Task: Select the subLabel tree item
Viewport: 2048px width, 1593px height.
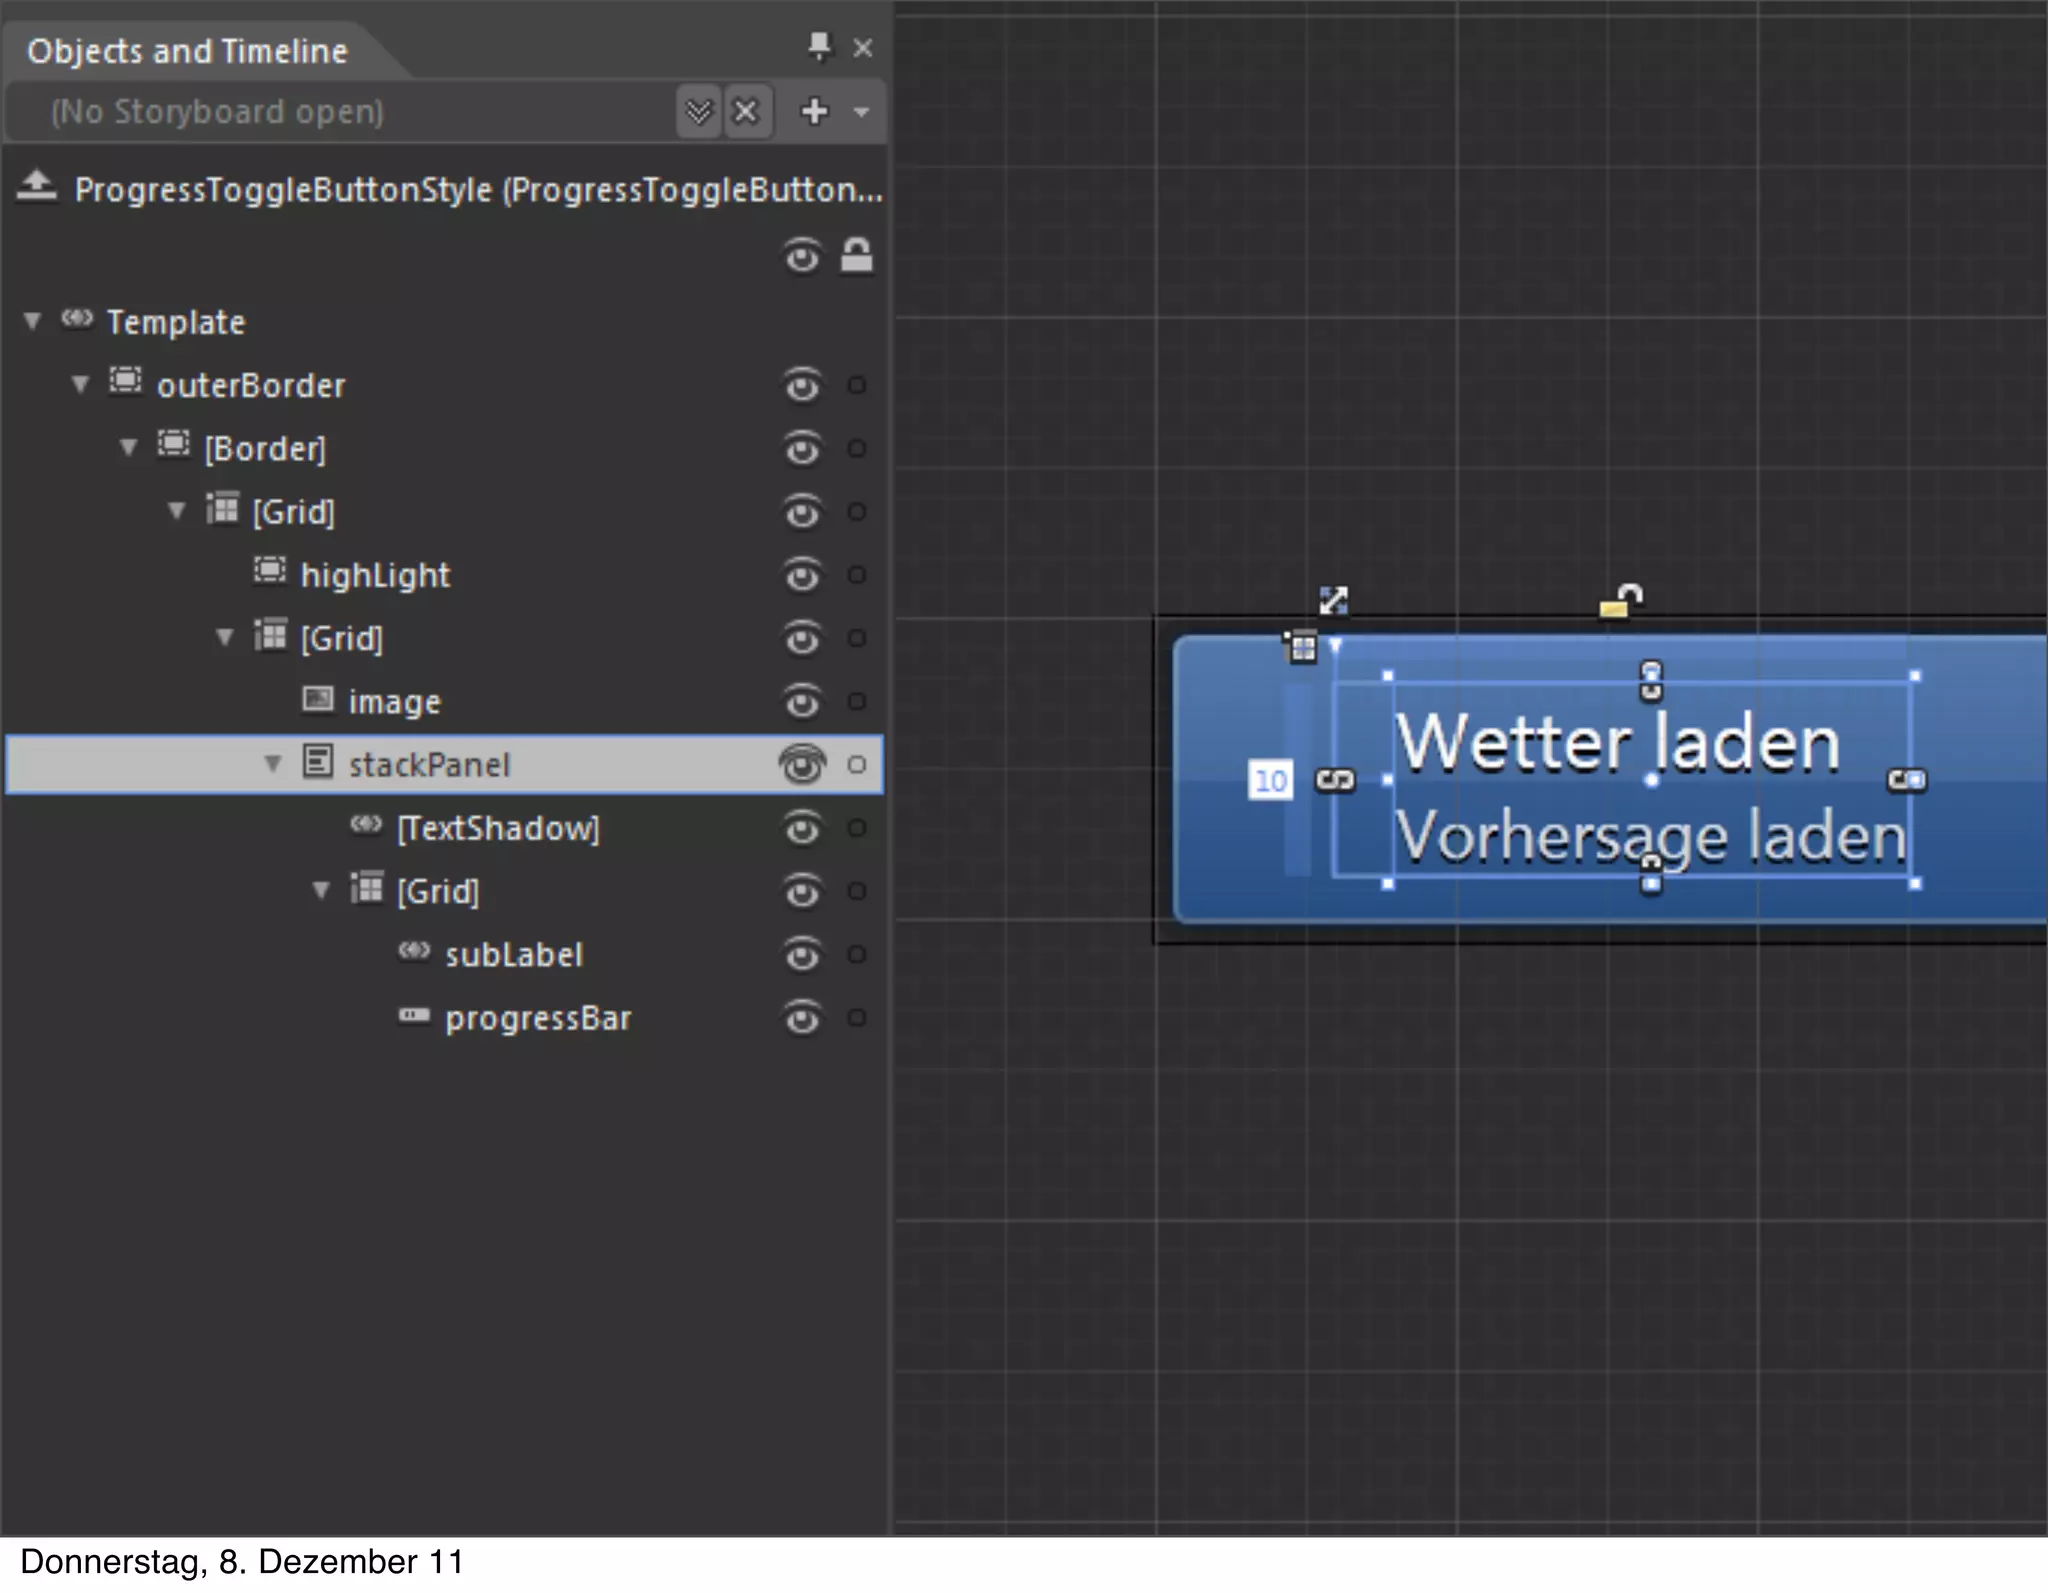Action: pyautogui.click(x=513, y=955)
